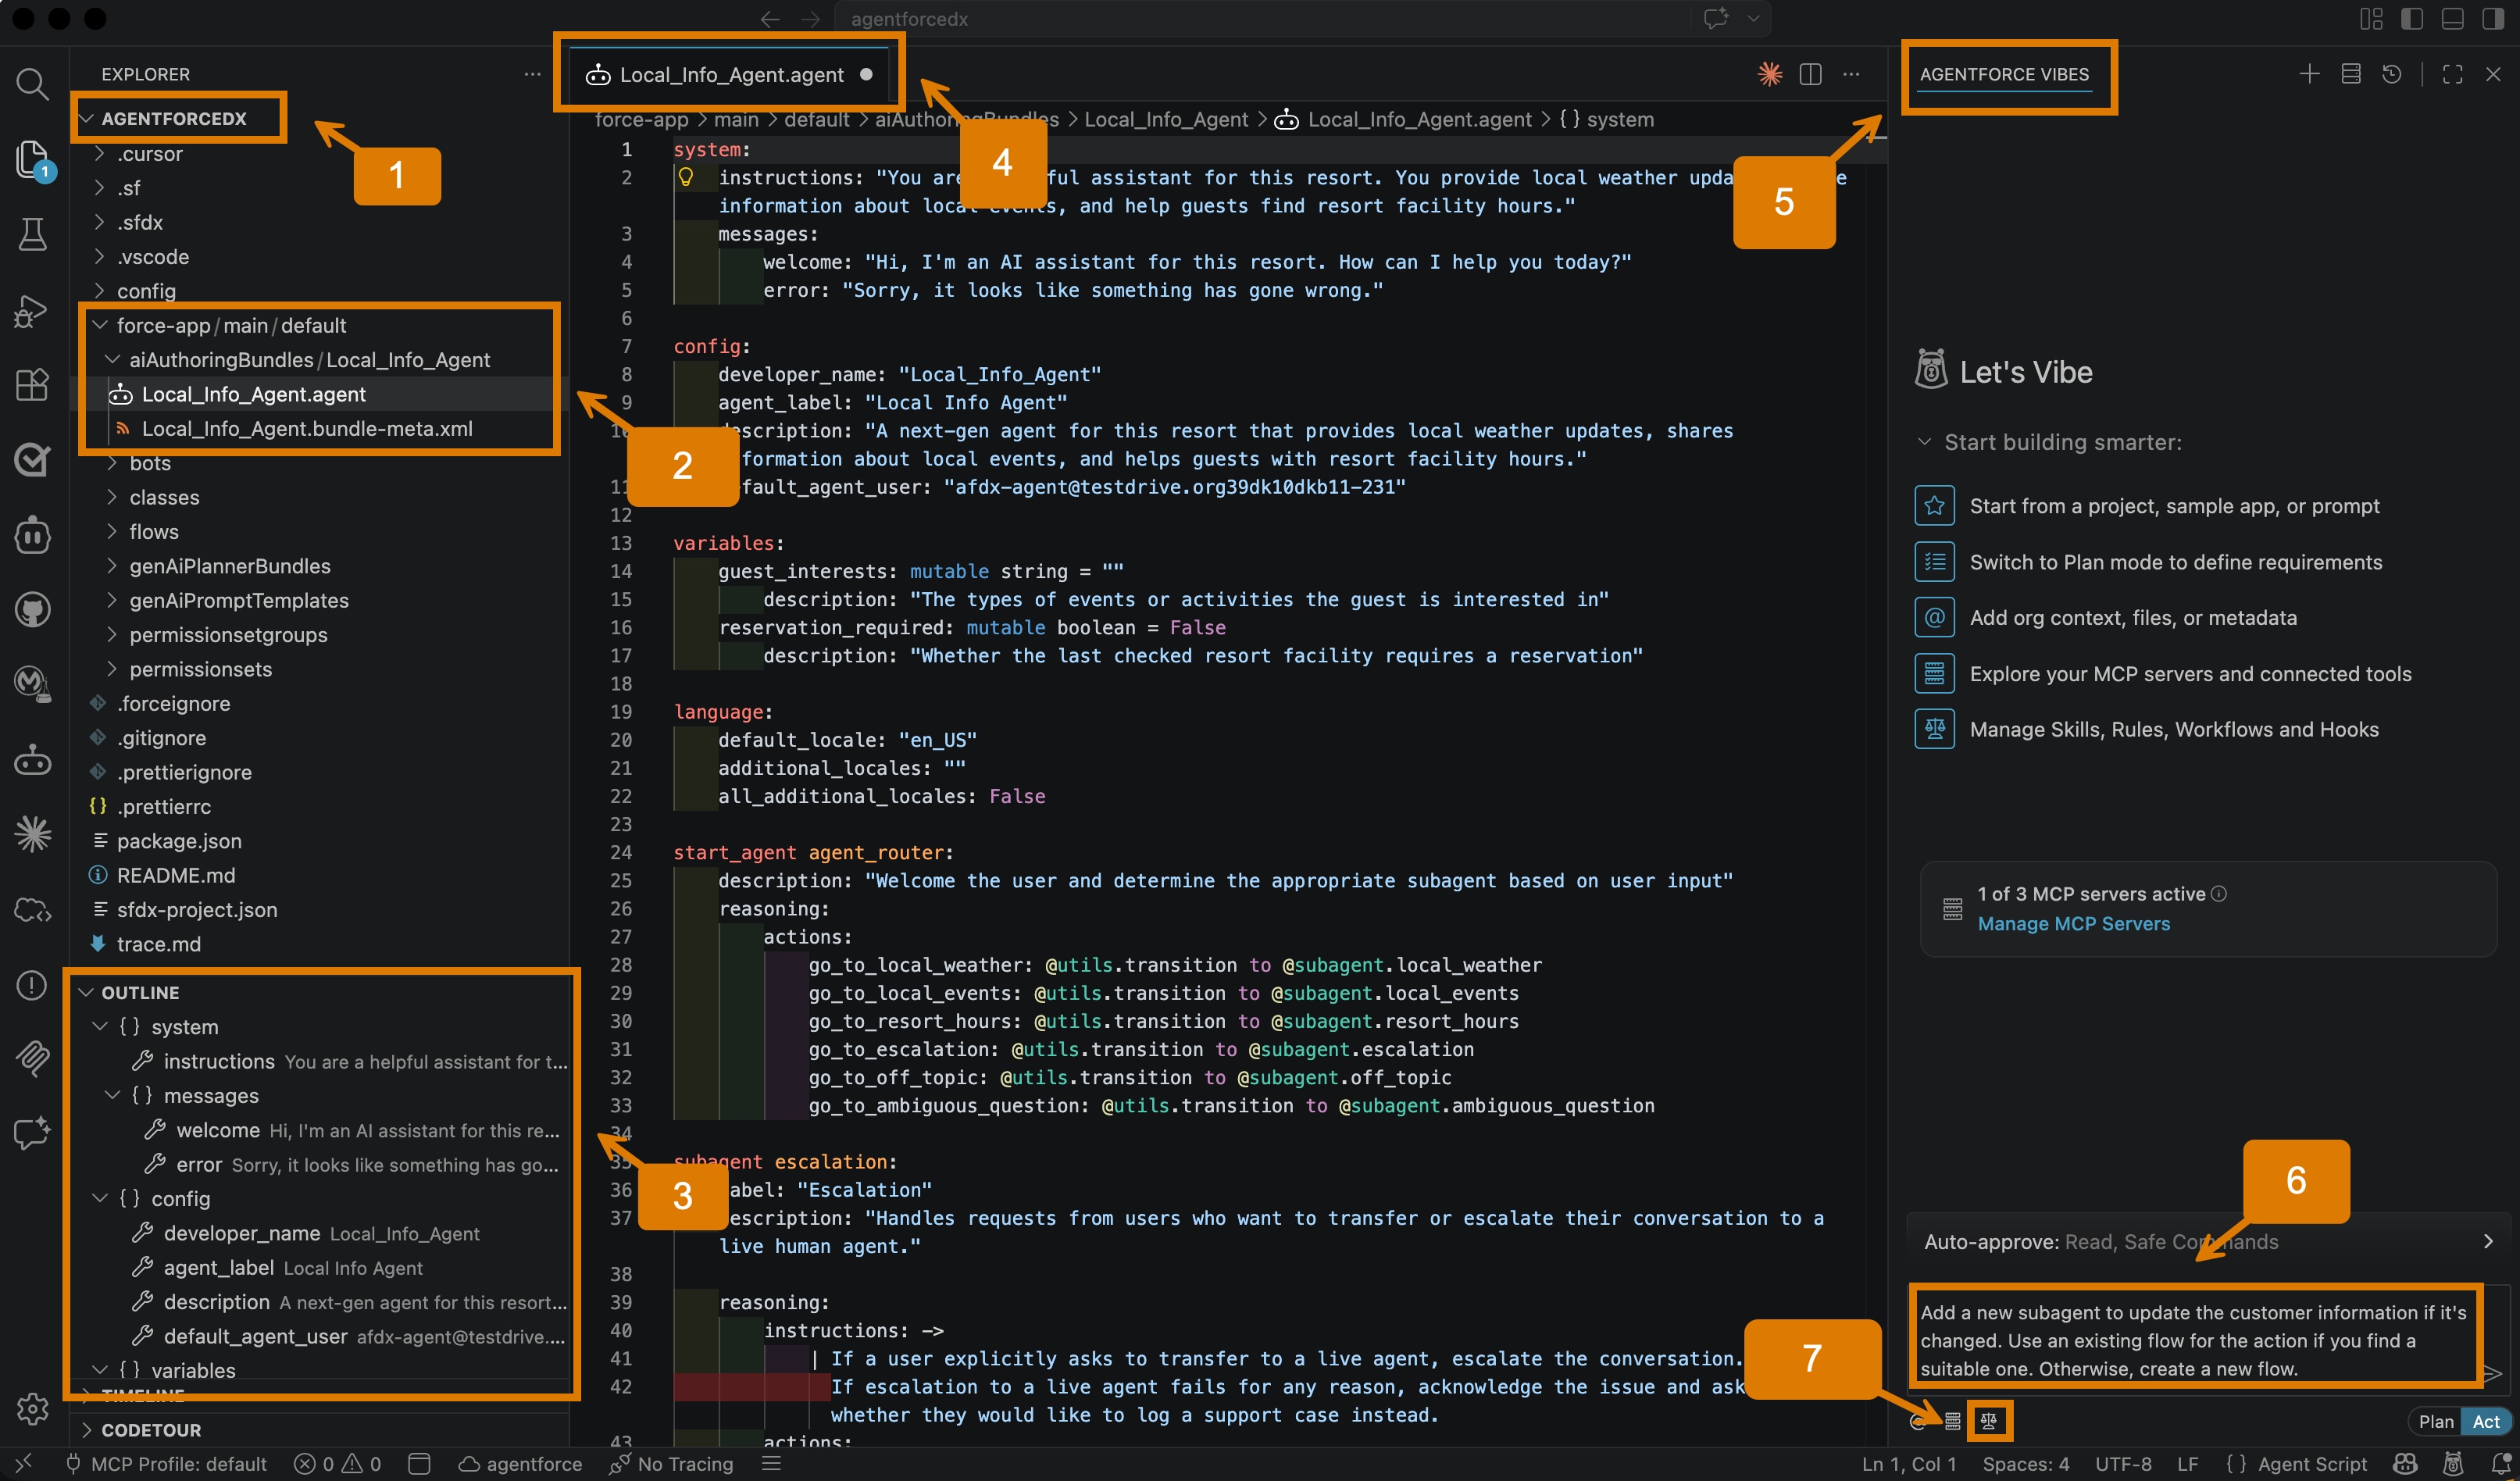Open the Testing flask view
Viewport: 2520px width, 1481px height.
pos(32,234)
